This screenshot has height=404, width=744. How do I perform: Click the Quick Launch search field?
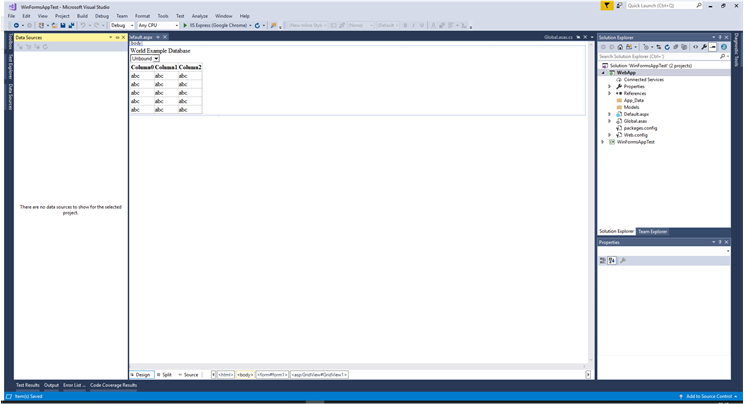tap(662, 5)
